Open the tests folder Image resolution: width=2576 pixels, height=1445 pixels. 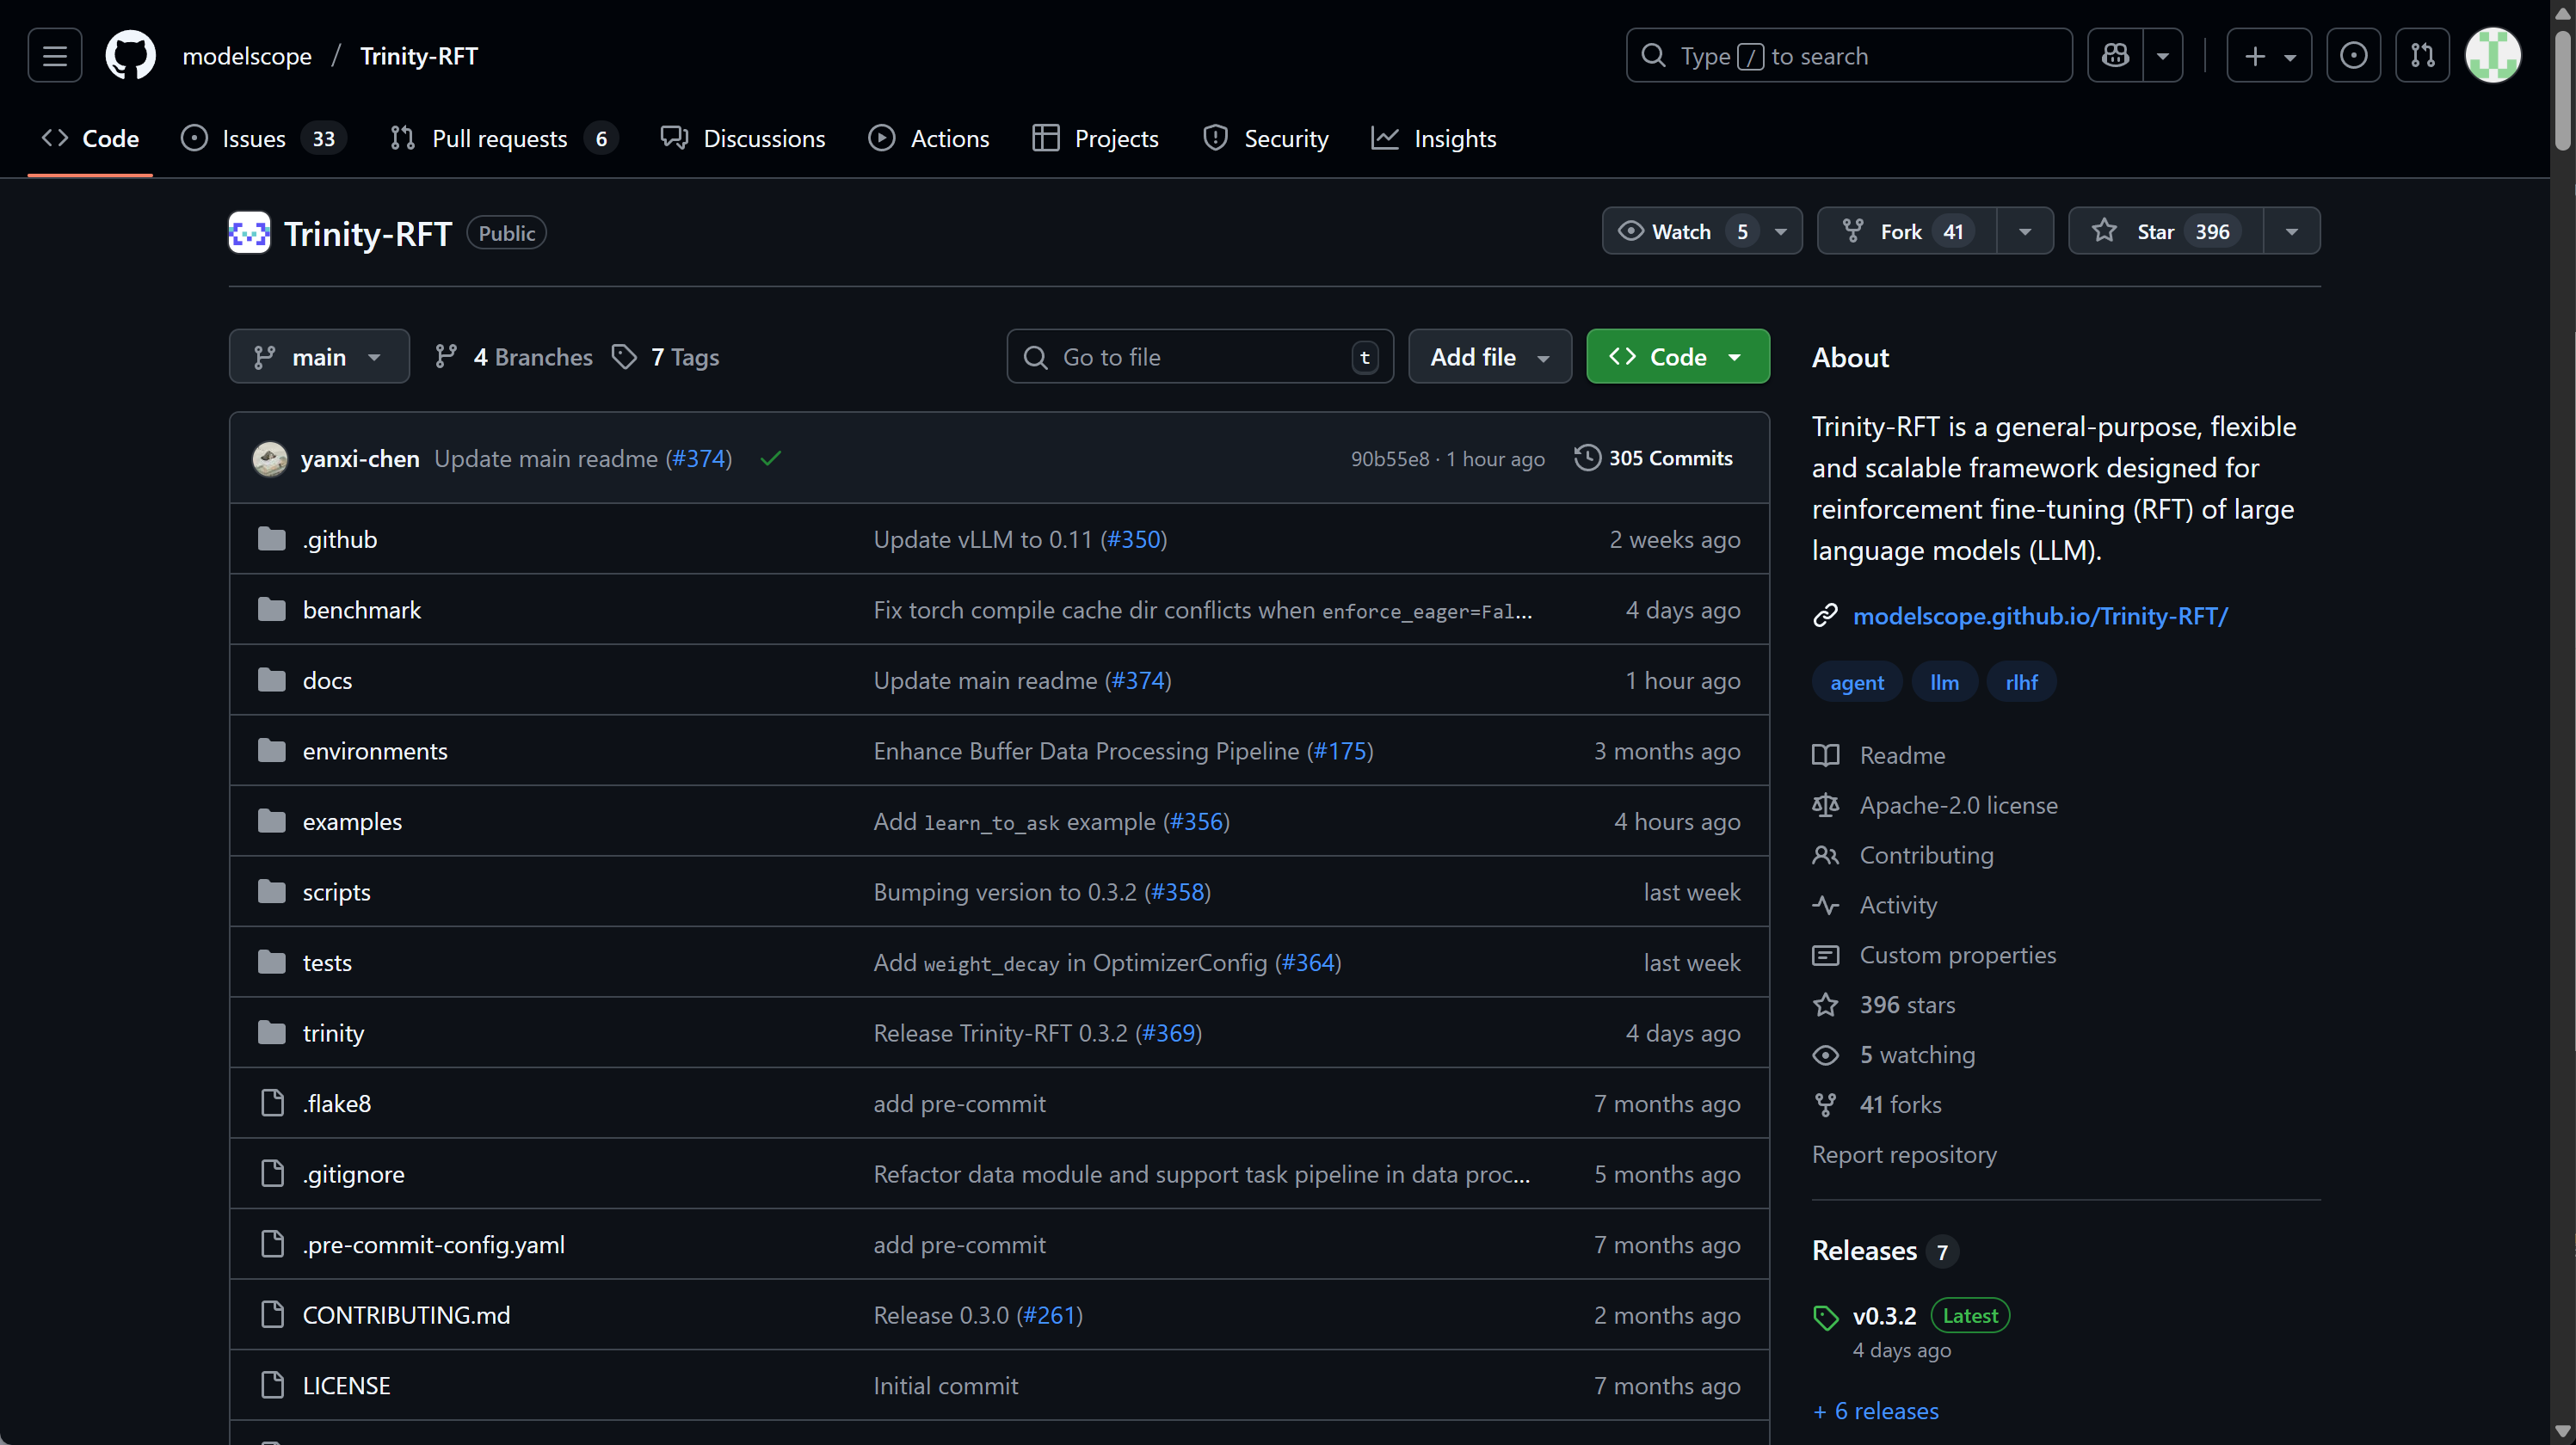tap(327, 962)
